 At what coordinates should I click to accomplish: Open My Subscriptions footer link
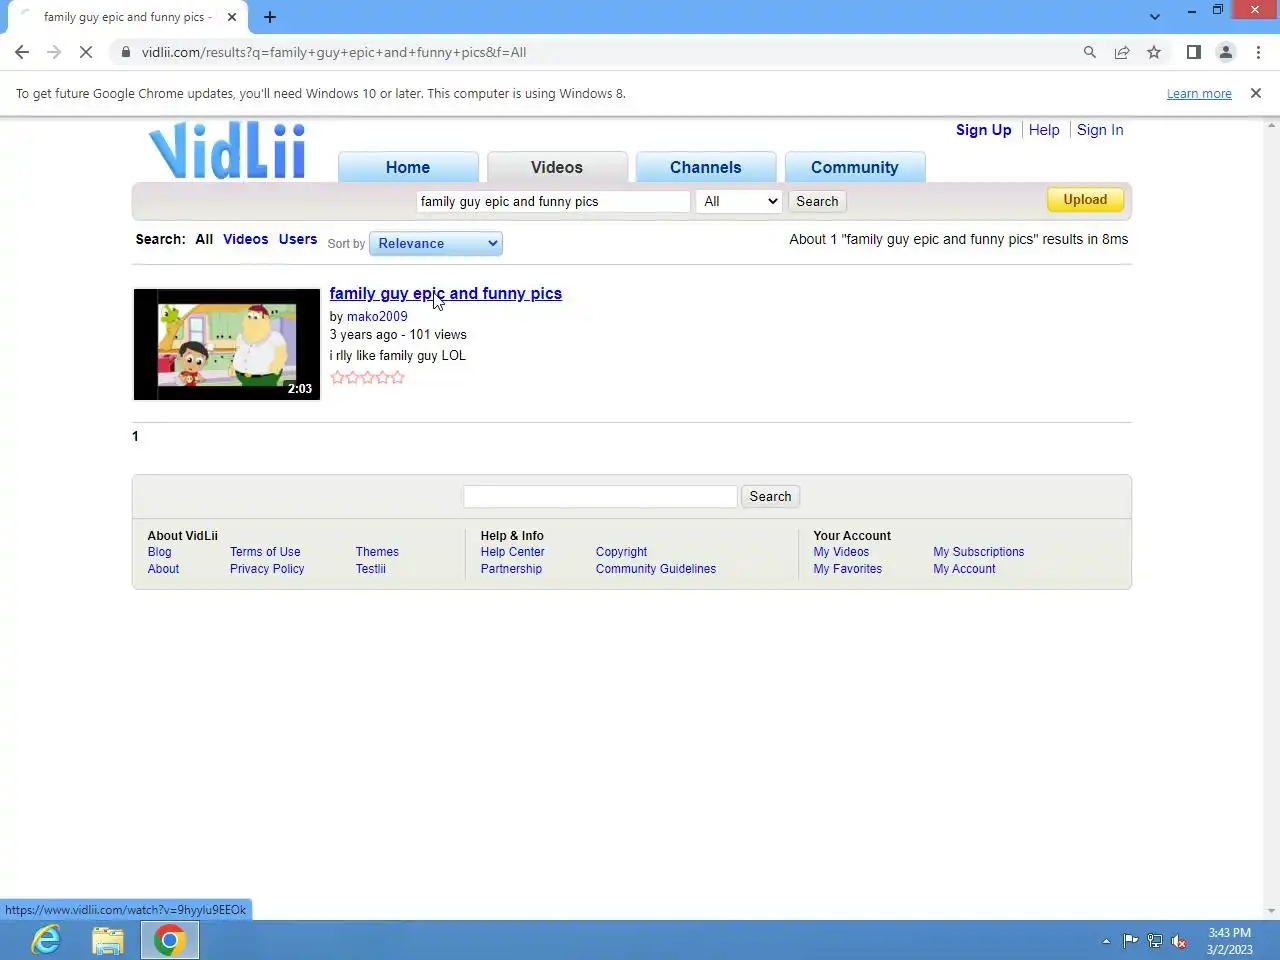tap(979, 552)
